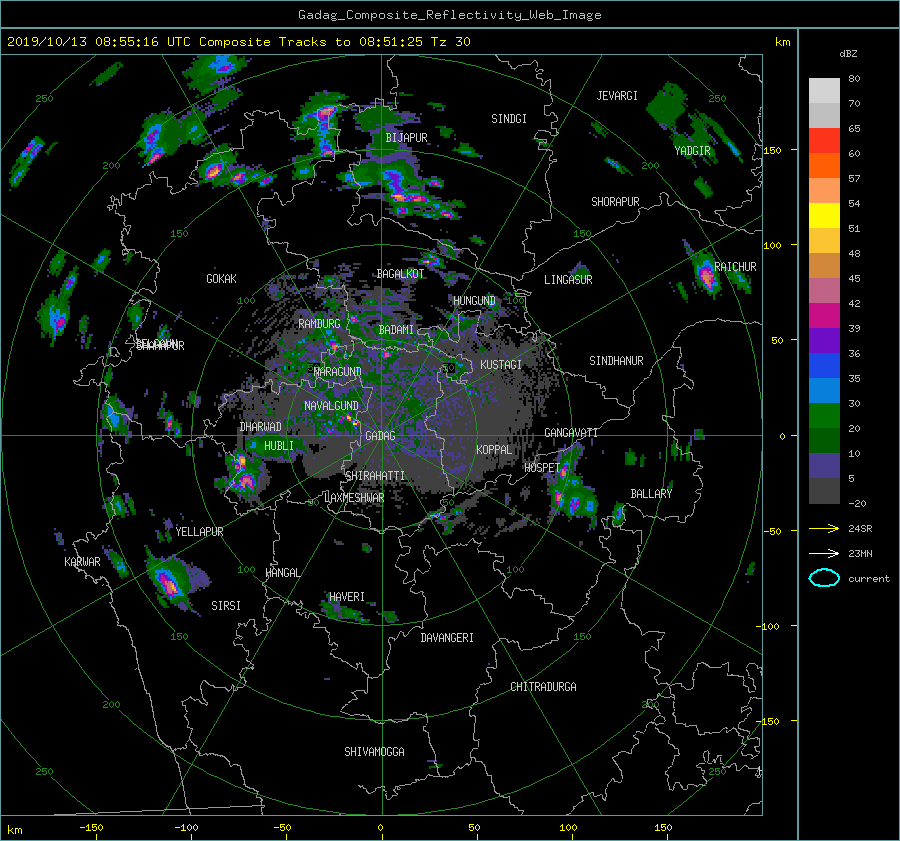Click the HUNGUND city label

(474, 301)
